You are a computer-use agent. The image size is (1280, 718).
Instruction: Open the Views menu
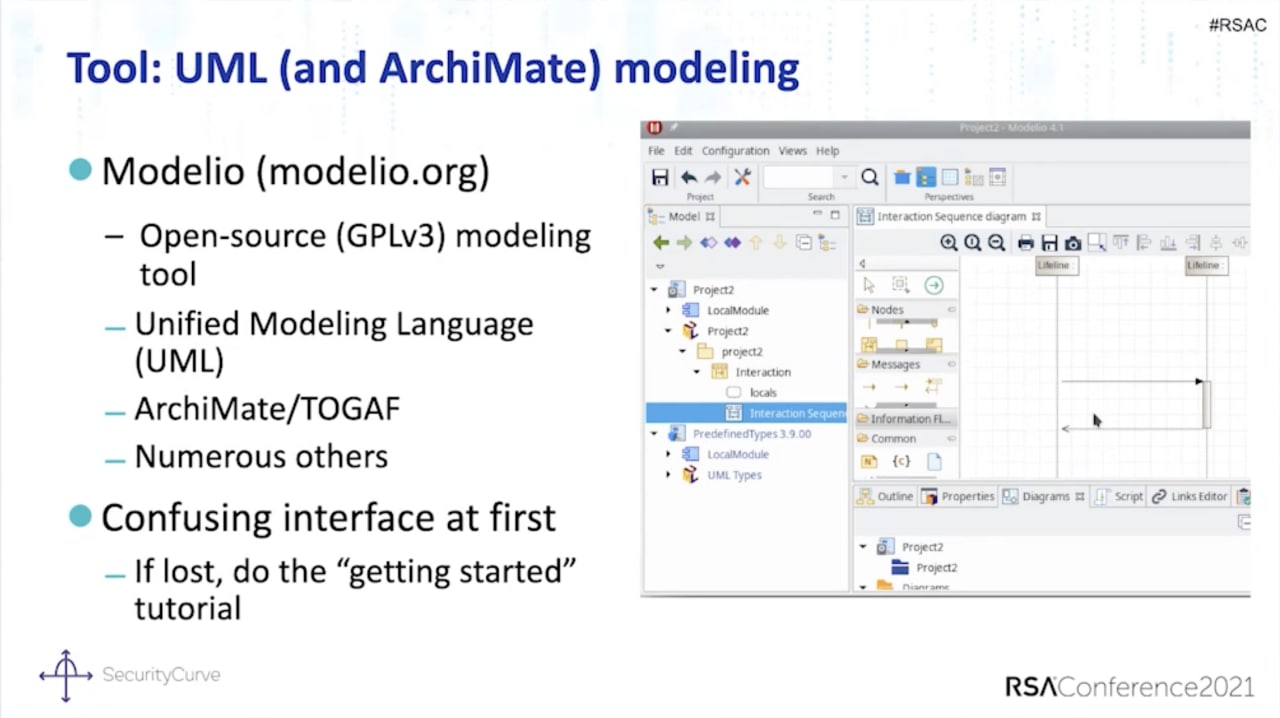(x=793, y=151)
